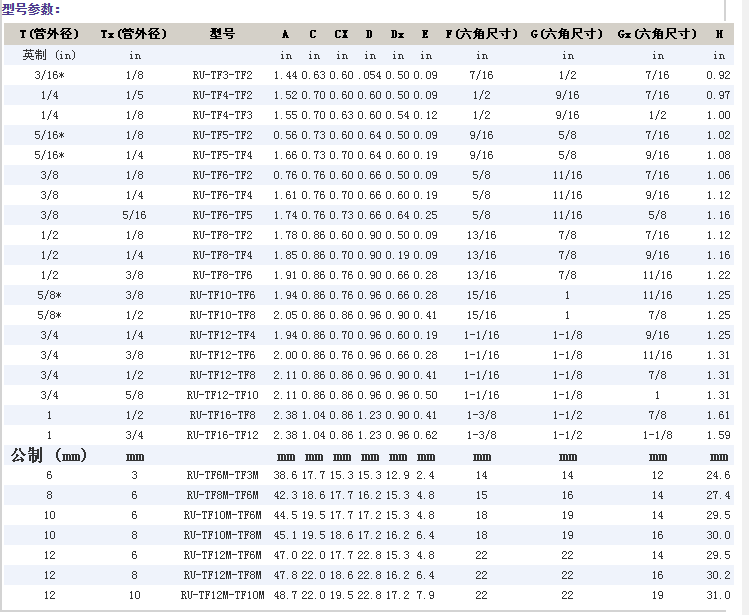Click model cell RU-TF16-TF12
Image resolution: width=749 pixels, height=615 pixels.
pyautogui.click(x=222, y=436)
